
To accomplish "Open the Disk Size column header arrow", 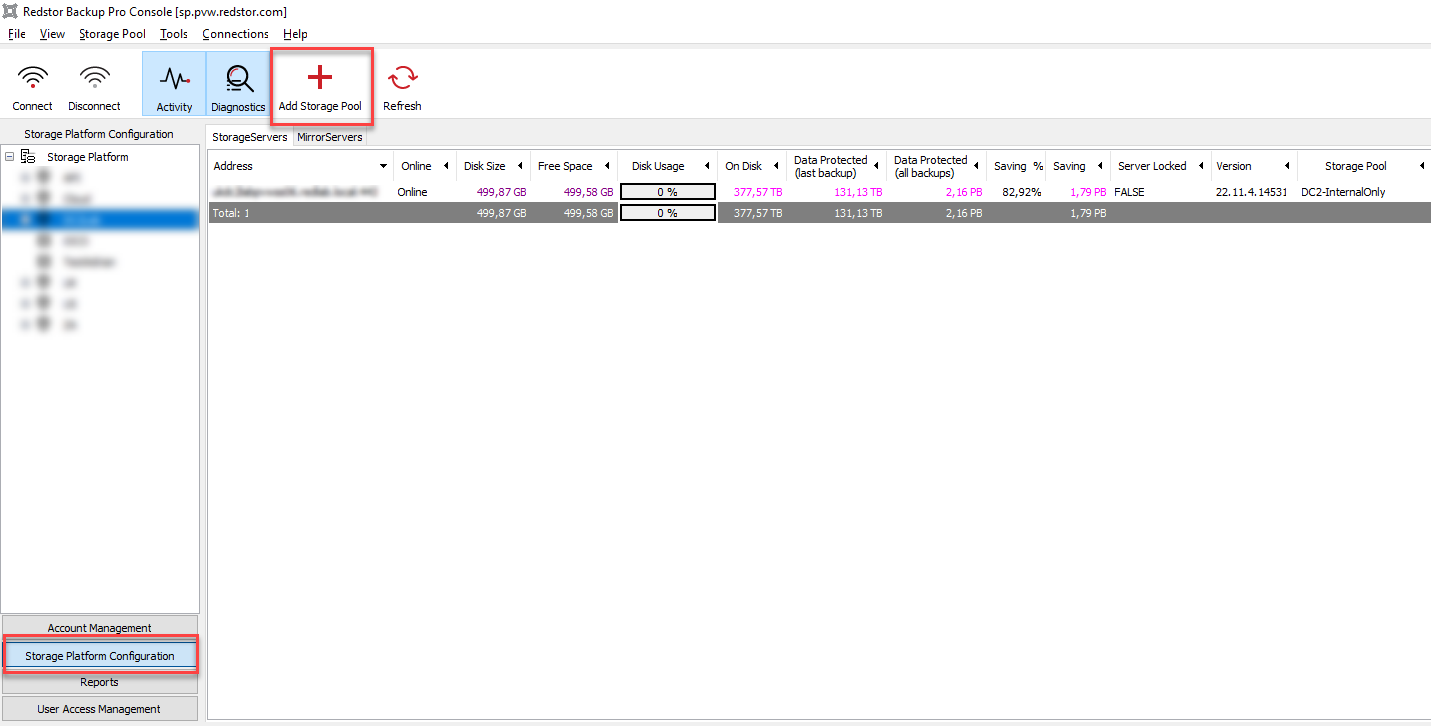I will [520, 166].
